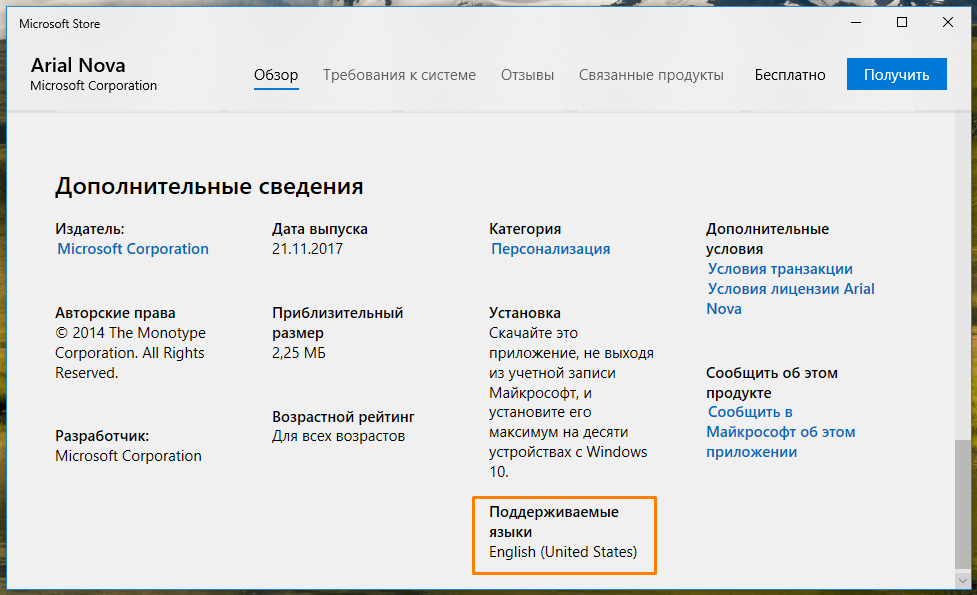Open the Условия транзакции link

pyautogui.click(x=780, y=269)
